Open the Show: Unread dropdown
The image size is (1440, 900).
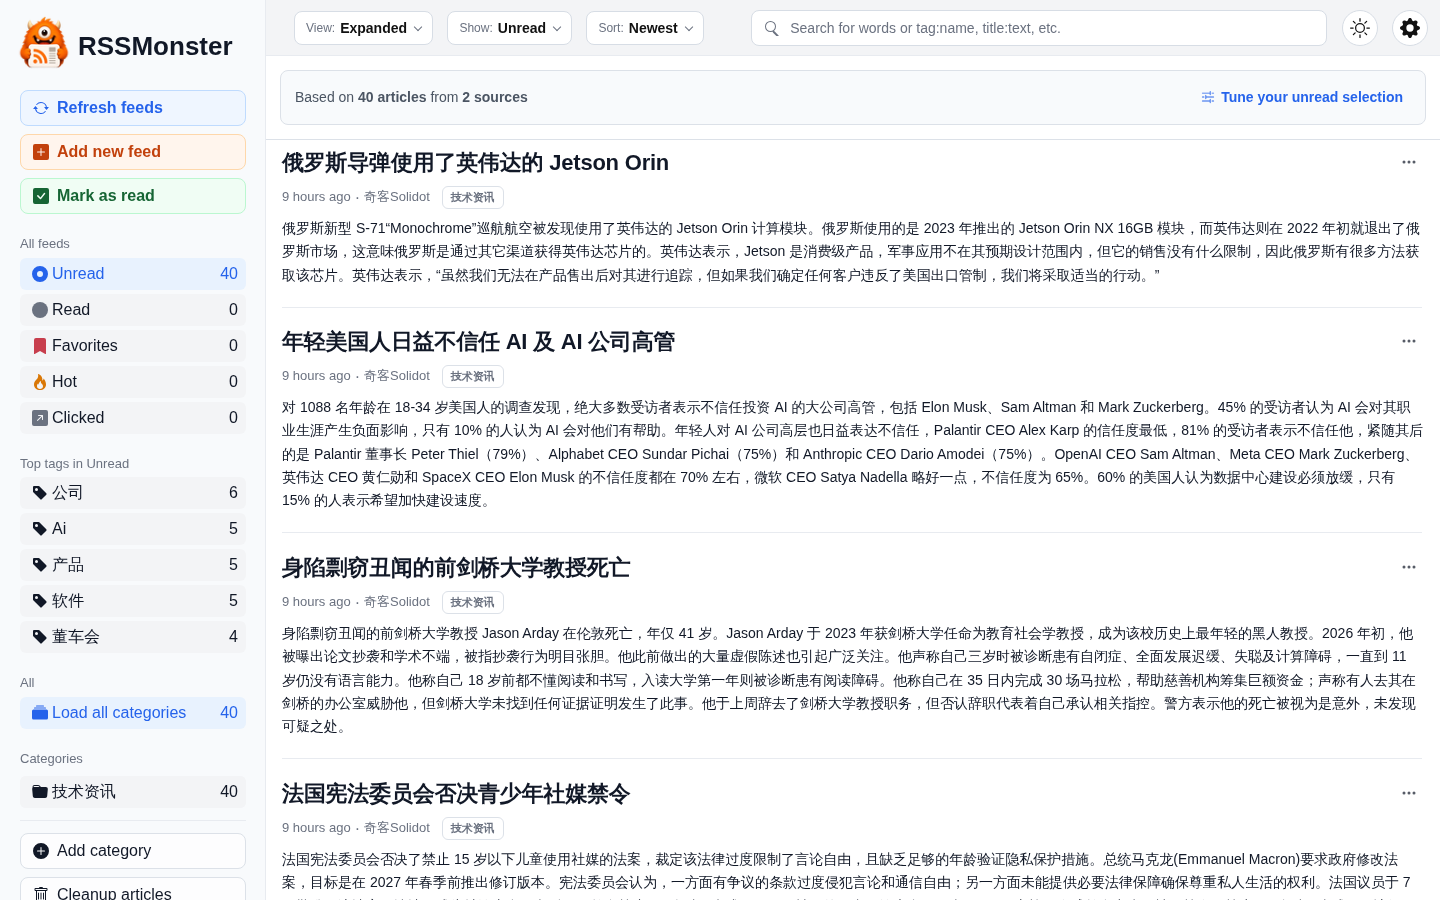(x=509, y=28)
